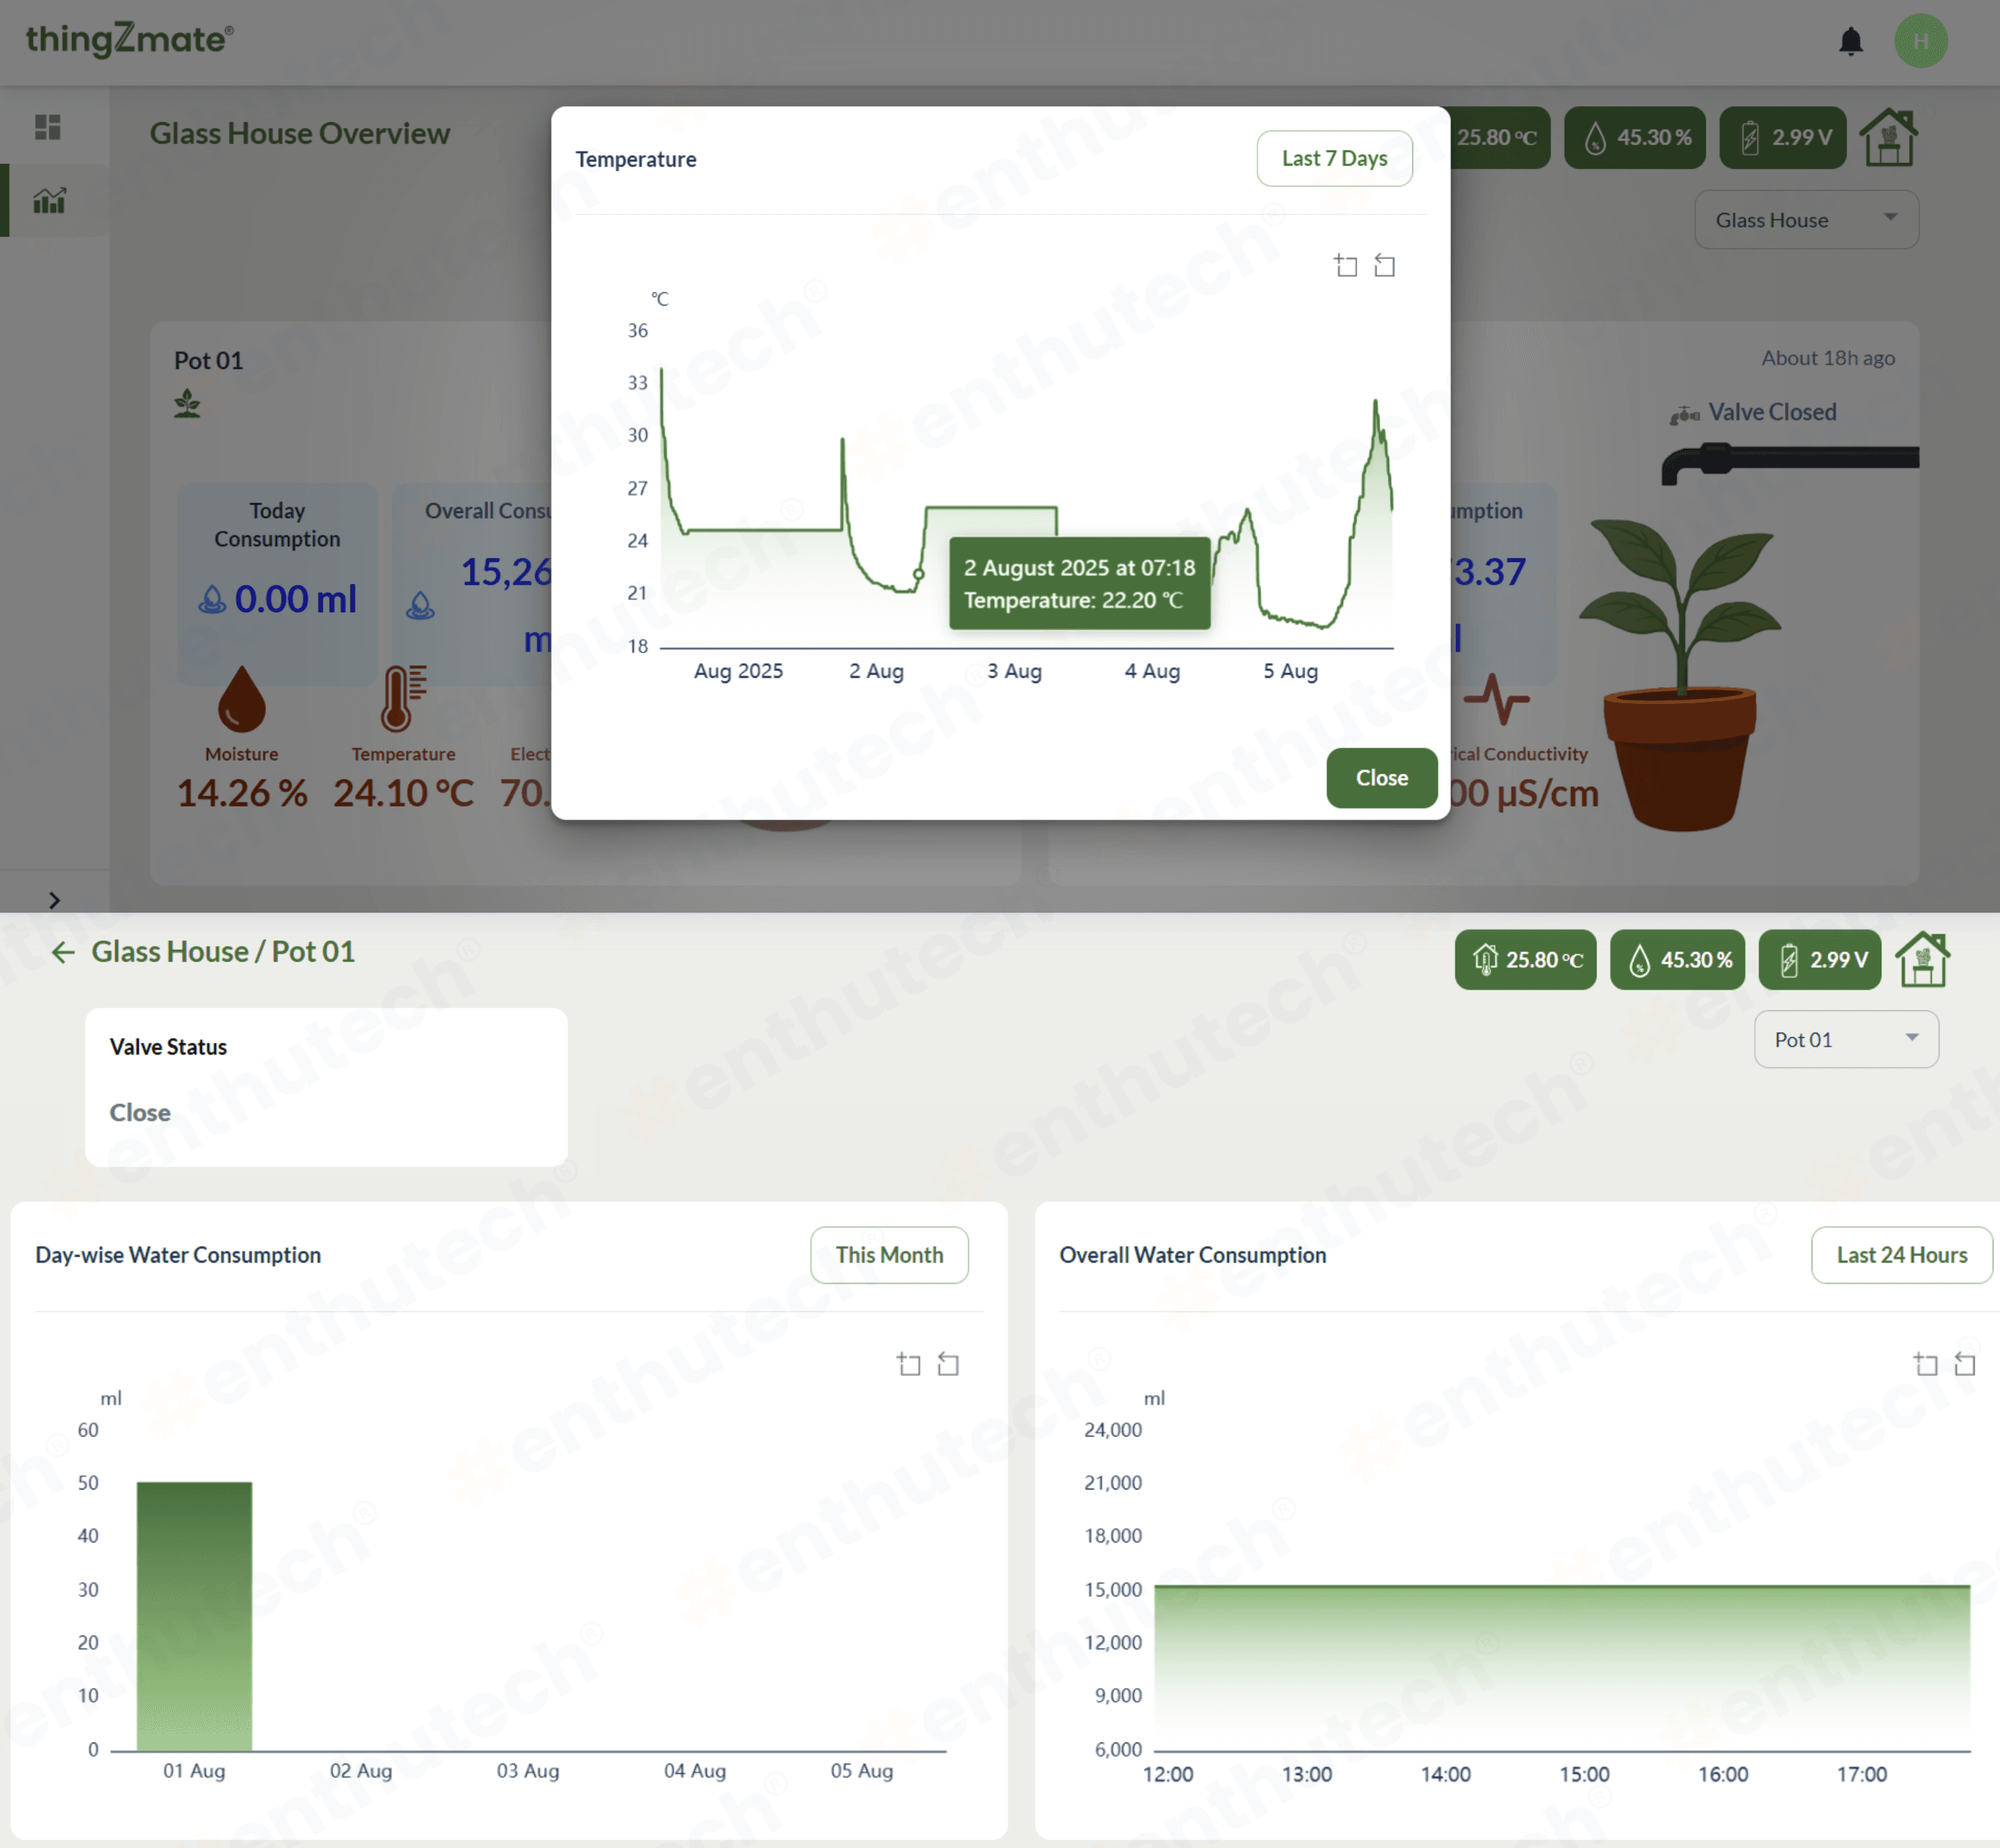Click the Valve Closed label
The height and width of the screenshot is (1848, 2000).
(x=1772, y=412)
